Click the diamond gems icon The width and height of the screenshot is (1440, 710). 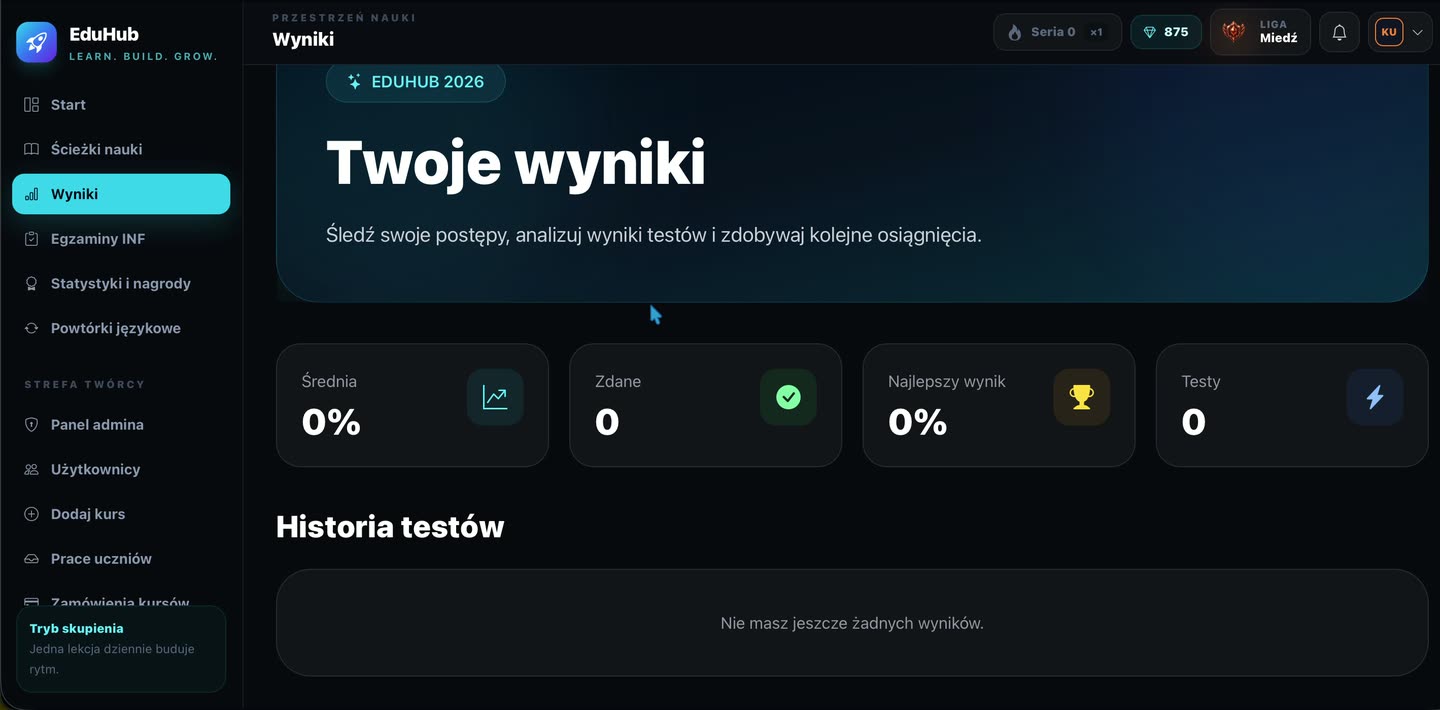(x=1150, y=32)
